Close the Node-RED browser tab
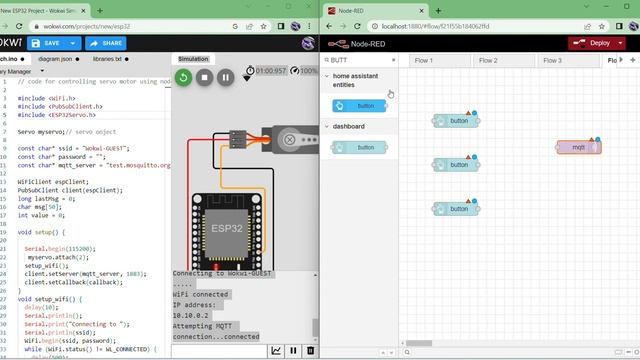Viewport: 640px width, 360px height. tap(422, 11)
